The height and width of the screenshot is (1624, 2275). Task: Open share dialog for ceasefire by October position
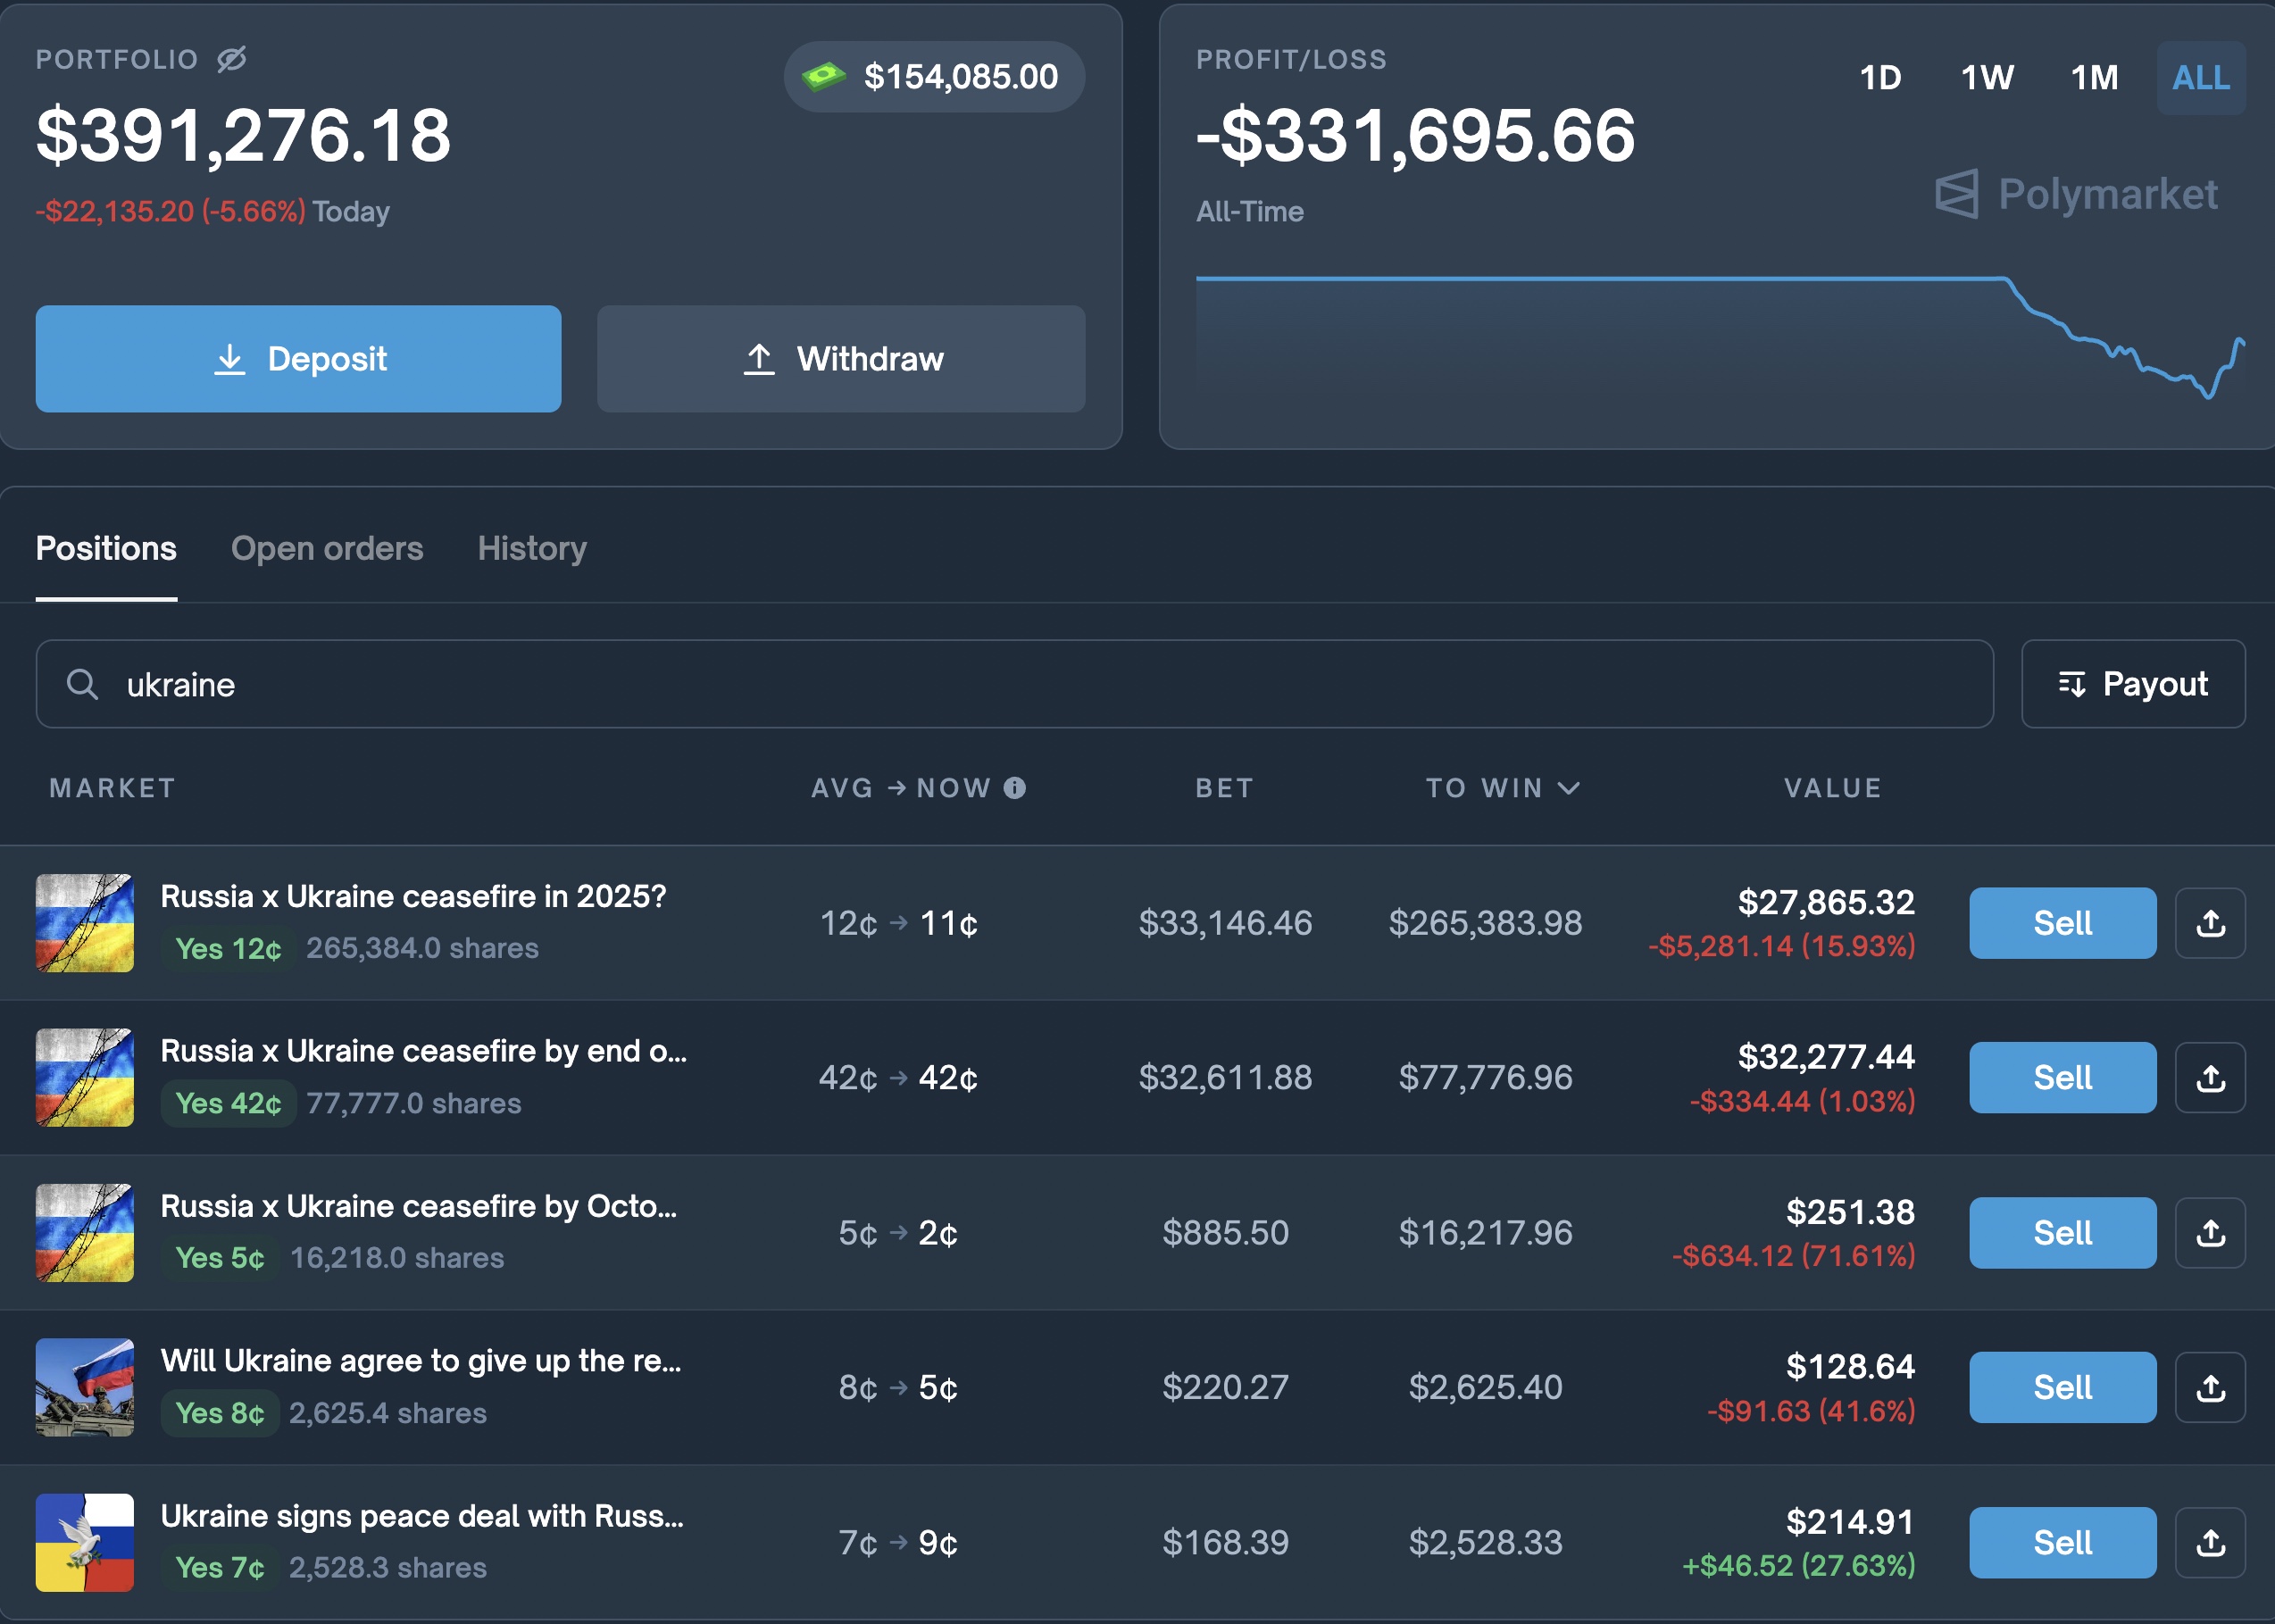click(x=2211, y=1232)
